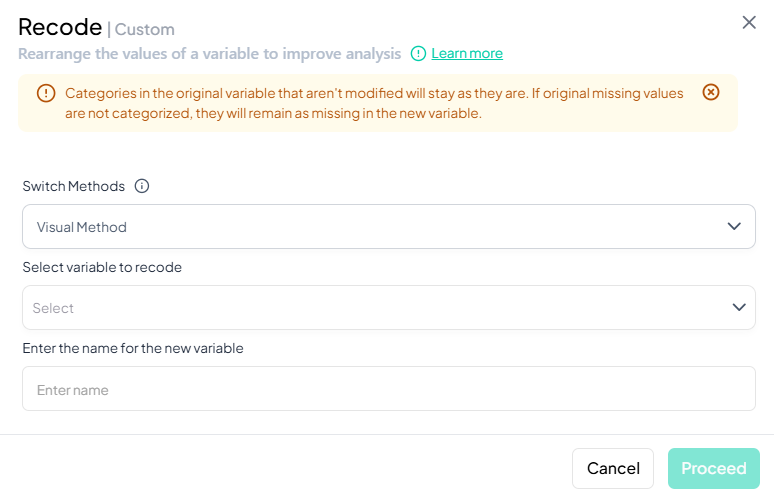
Task: Click the Recode dialog title
Action: pos(60,27)
